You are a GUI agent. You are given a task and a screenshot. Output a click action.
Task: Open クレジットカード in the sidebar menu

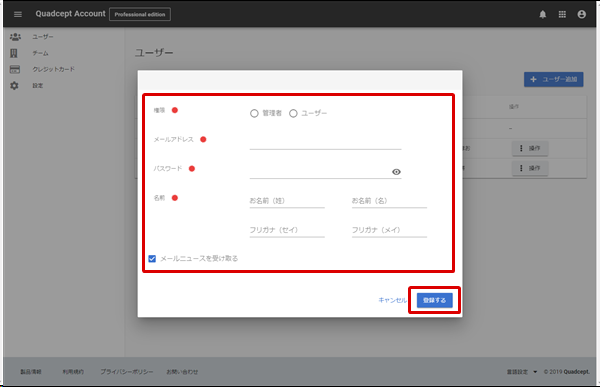pos(53,69)
